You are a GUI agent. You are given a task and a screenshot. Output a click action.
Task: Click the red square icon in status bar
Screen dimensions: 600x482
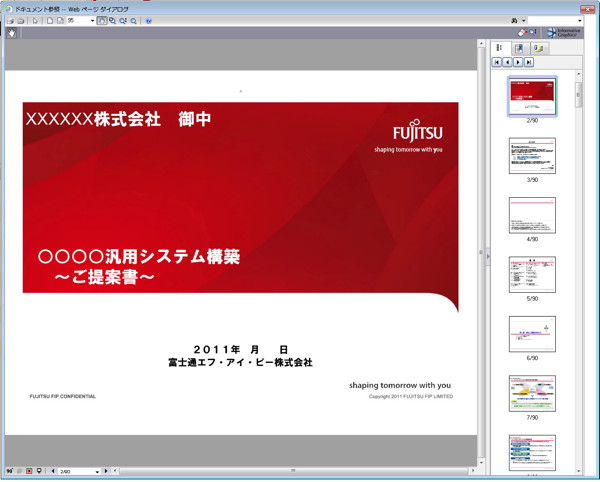point(29,471)
